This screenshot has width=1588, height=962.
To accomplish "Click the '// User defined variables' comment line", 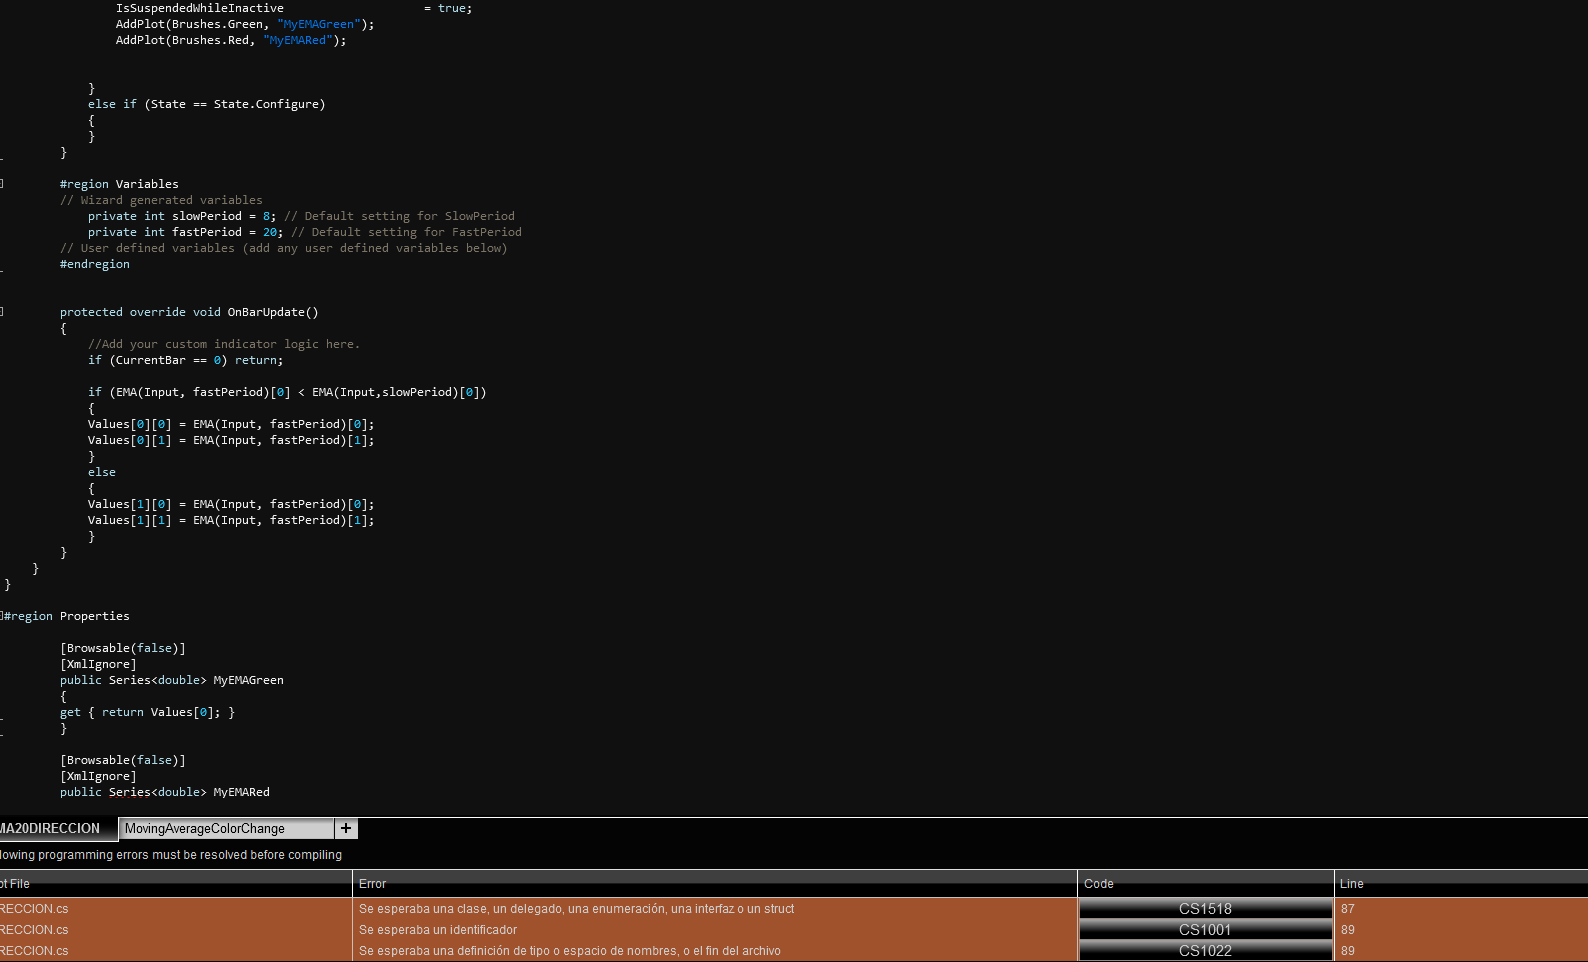I will coord(284,248).
